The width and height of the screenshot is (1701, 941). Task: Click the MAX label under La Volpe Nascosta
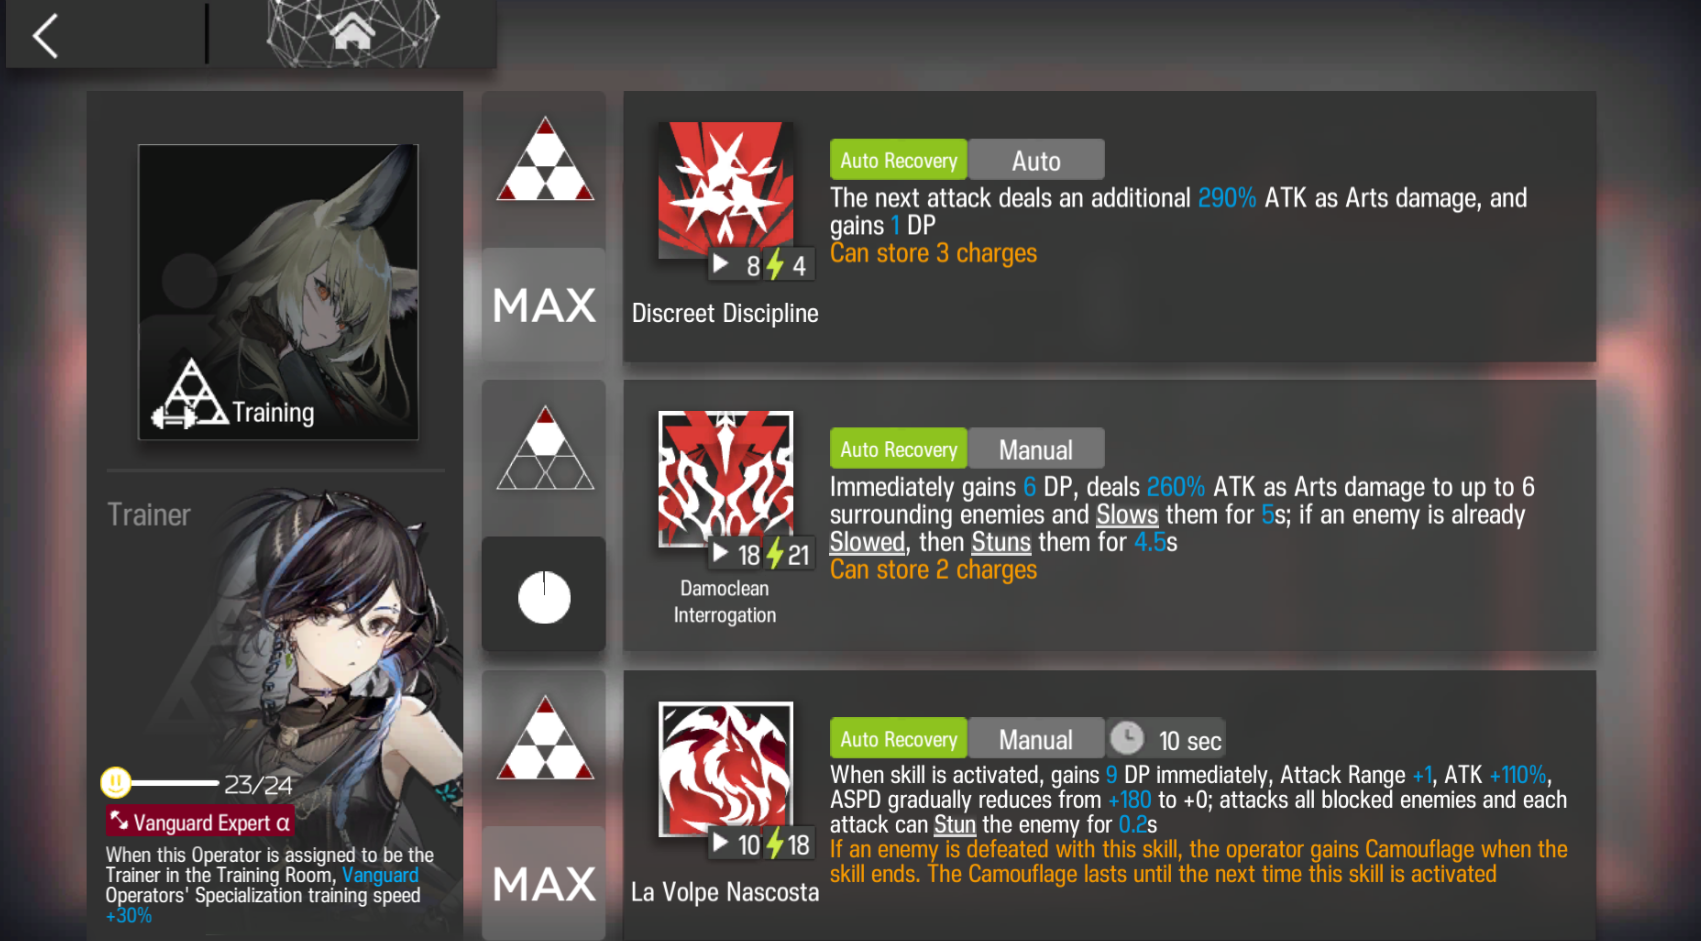(x=544, y=884)
